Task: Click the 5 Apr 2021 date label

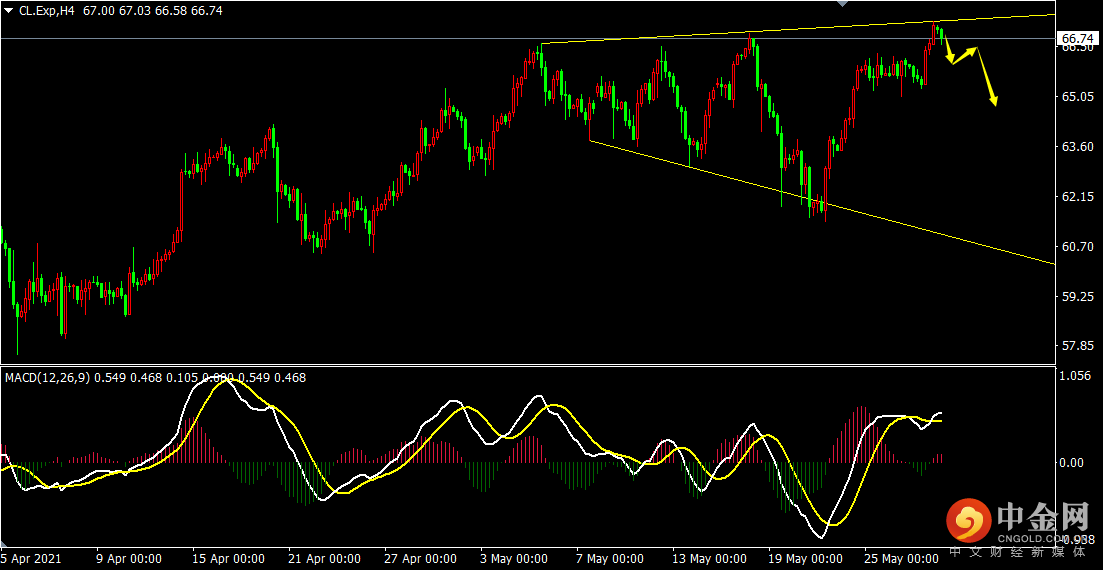Action: [31, 559]
